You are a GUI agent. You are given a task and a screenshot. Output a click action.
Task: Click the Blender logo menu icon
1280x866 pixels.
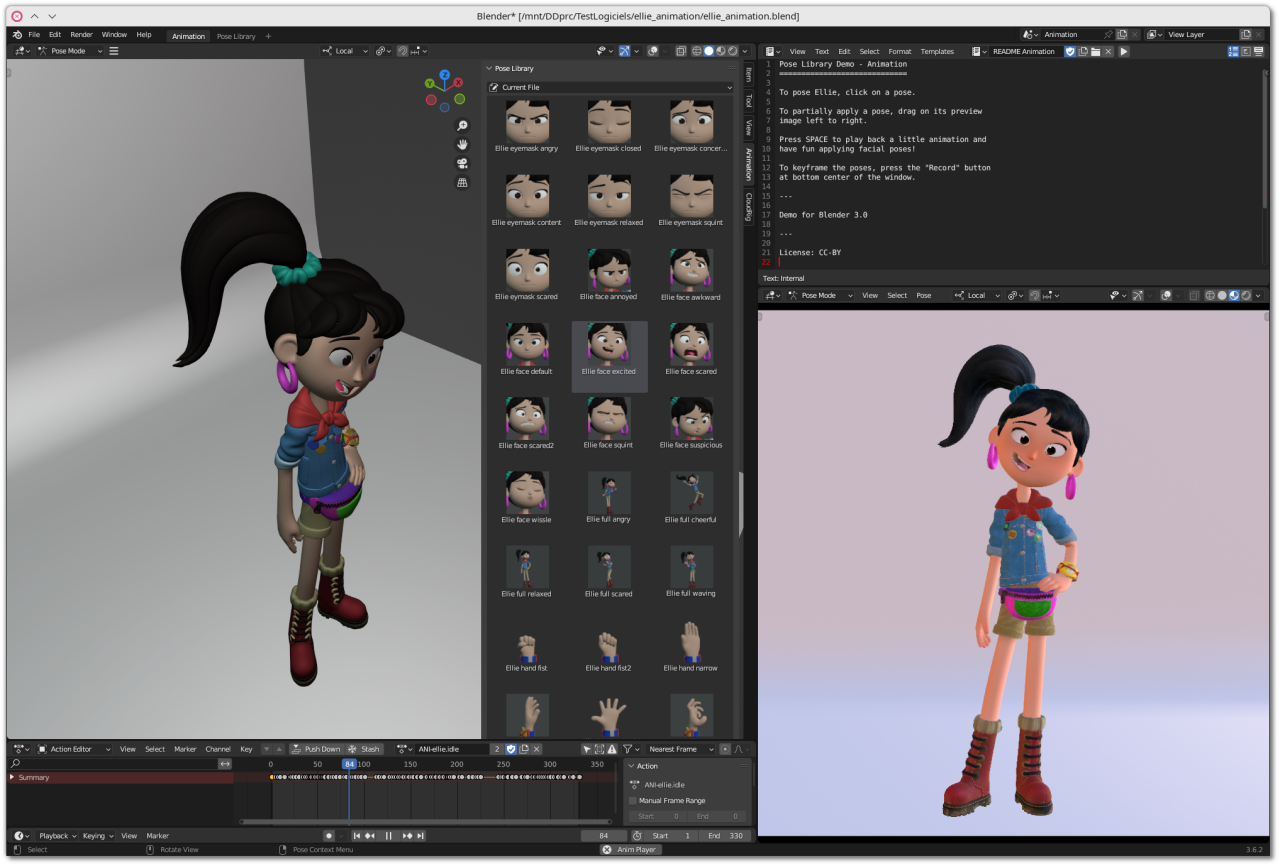coord(17,35)
